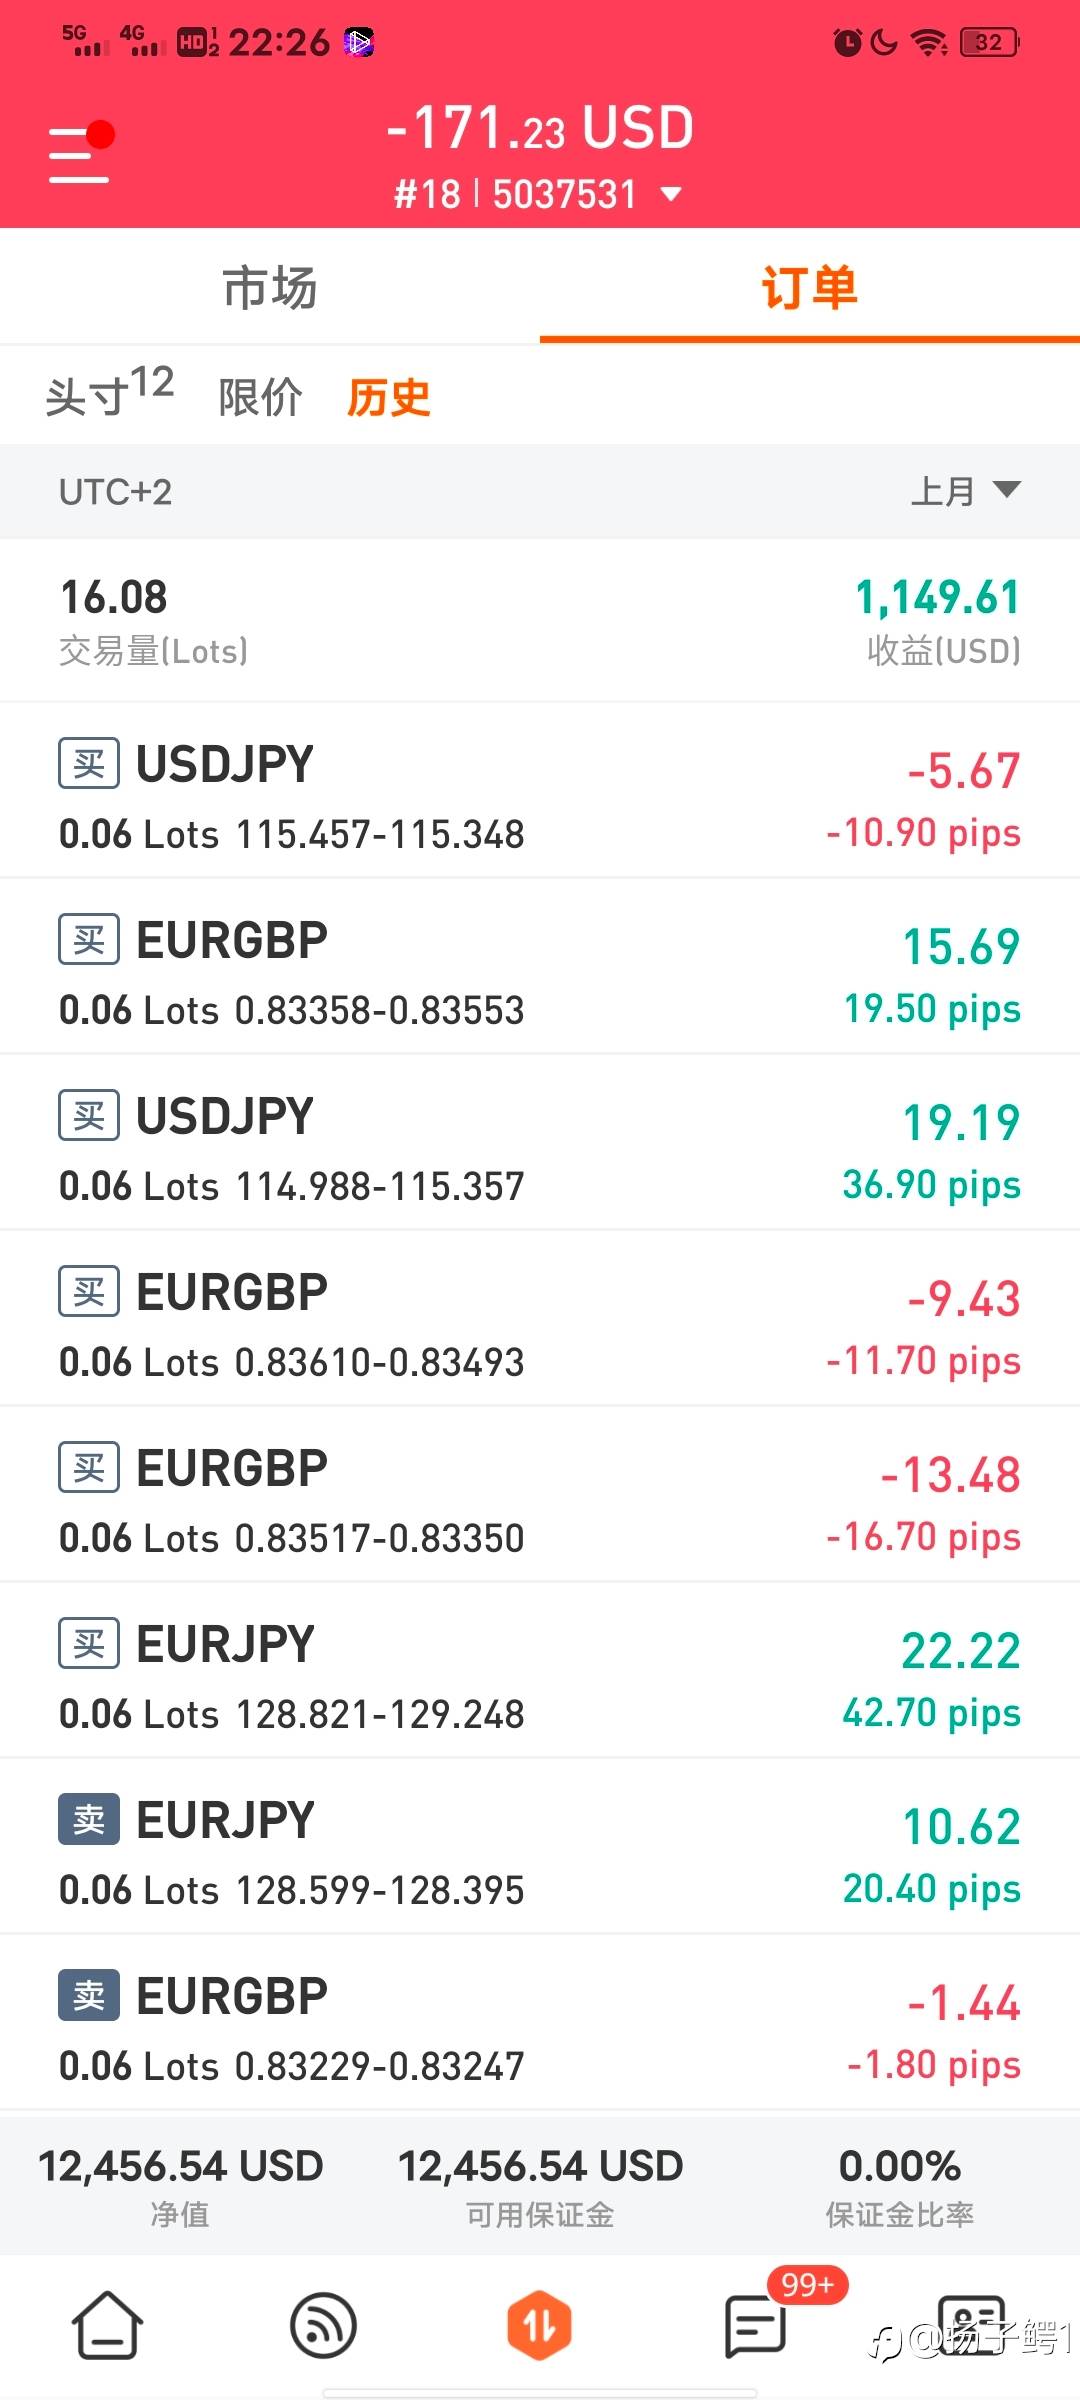Open EURJPY buy order with 42.70 pips
The height and width of the screenshot is (2400, 1080).
540,1671
